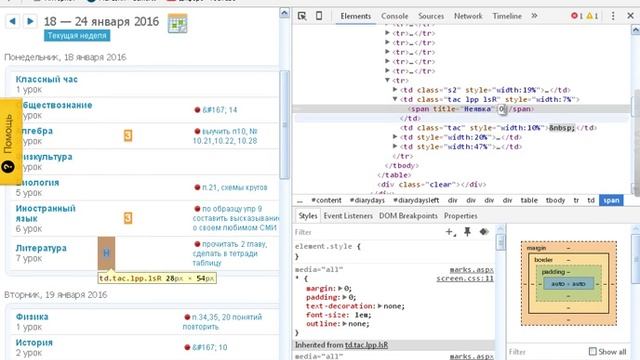Go to previous week arrow

tap(12, 21)
